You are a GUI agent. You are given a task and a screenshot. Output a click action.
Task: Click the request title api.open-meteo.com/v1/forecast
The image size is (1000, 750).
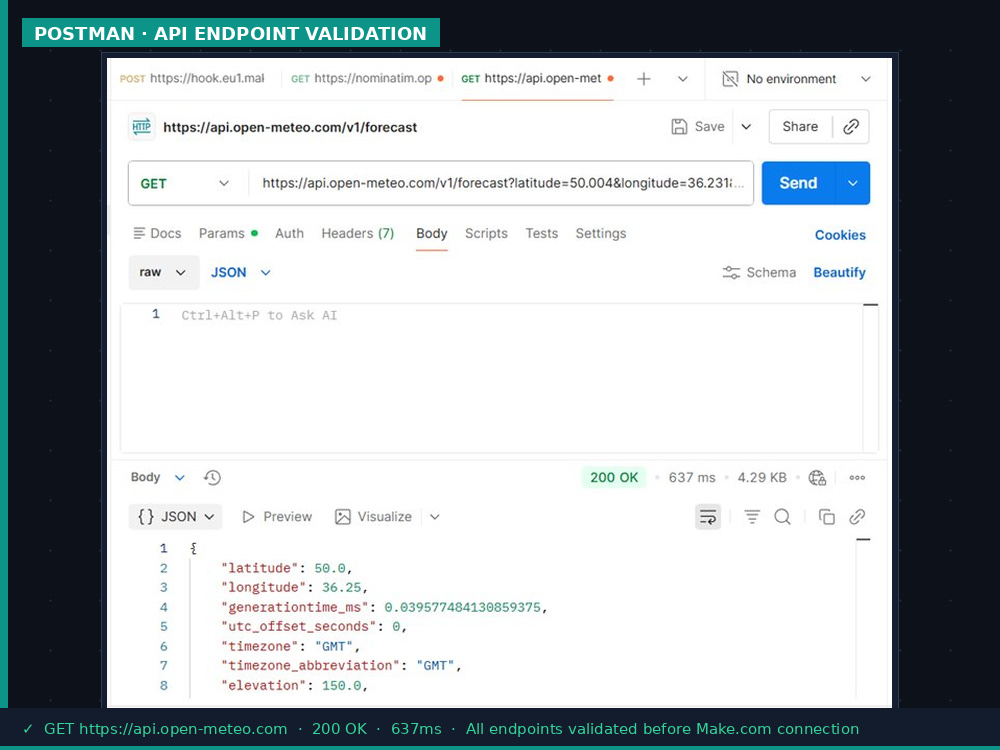click(290, 127)
